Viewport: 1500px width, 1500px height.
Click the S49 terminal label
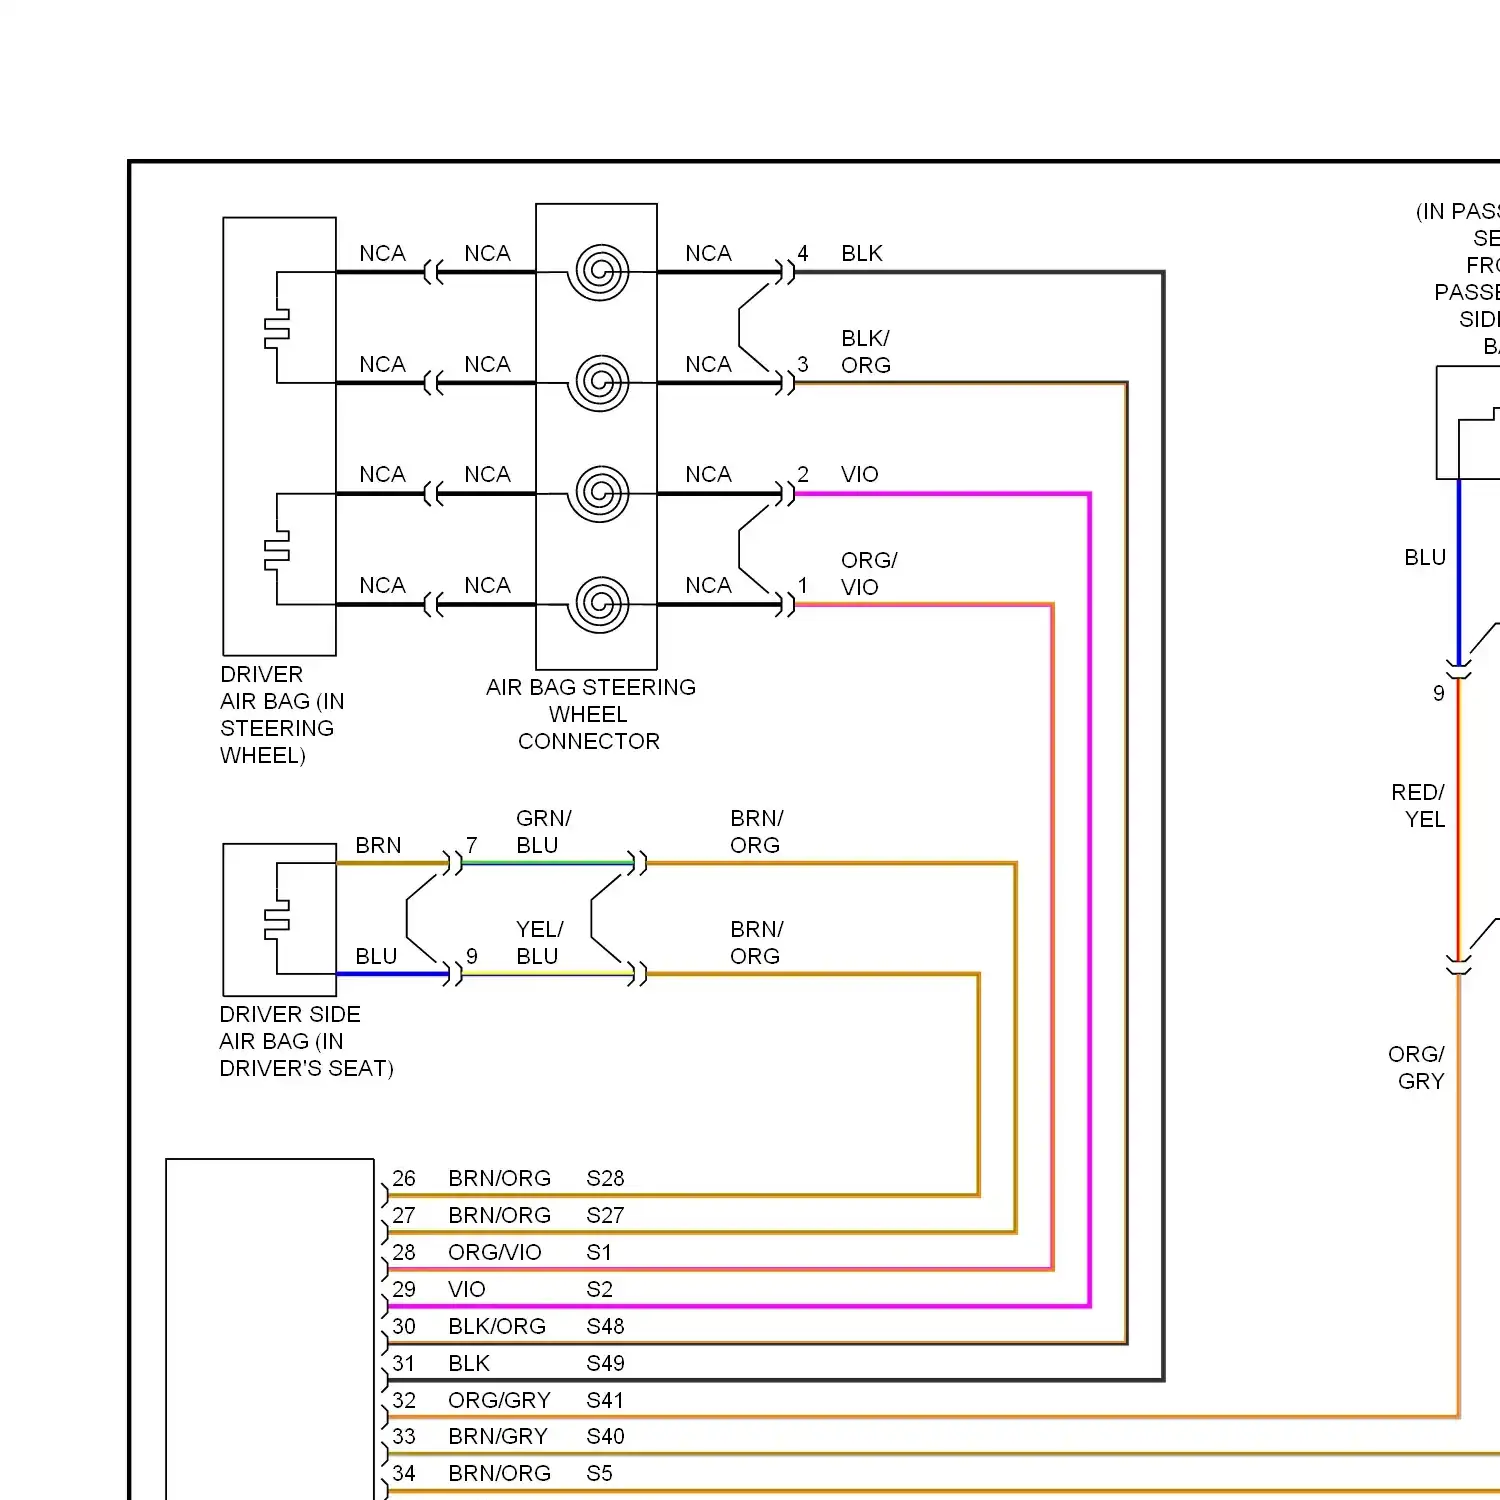605,1363
